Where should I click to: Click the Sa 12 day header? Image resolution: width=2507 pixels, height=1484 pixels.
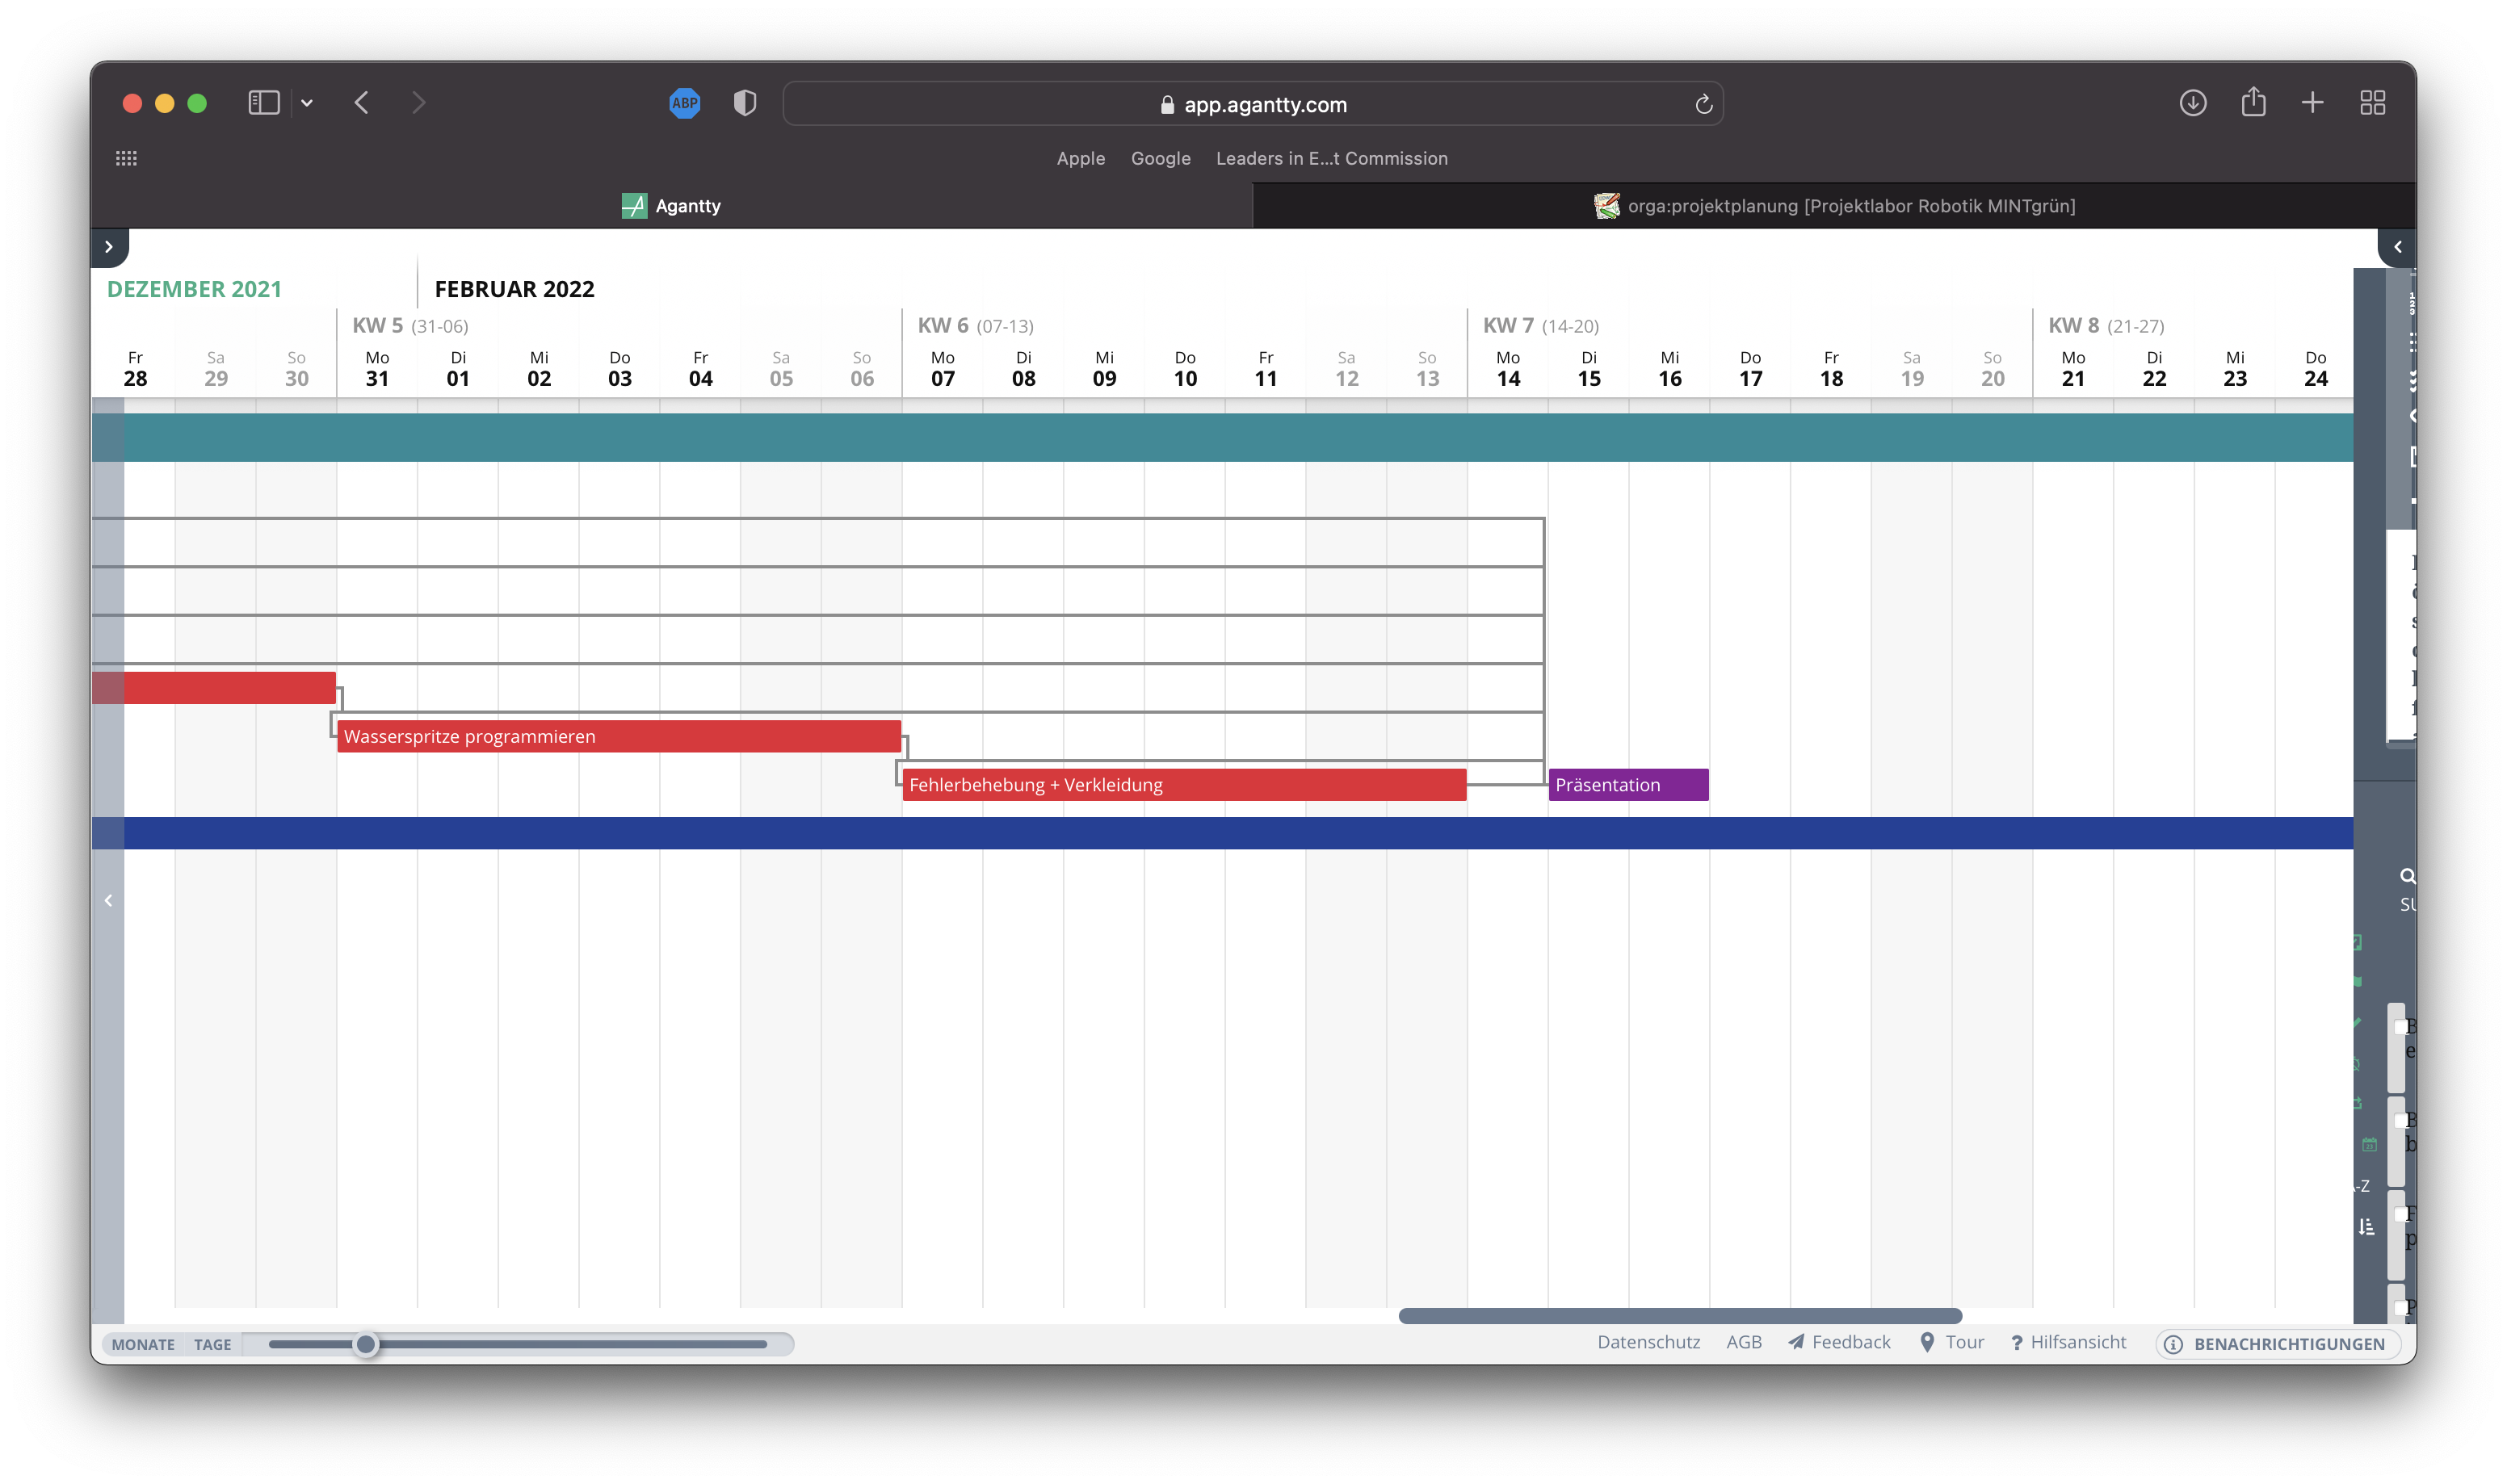coord(1346,369)
